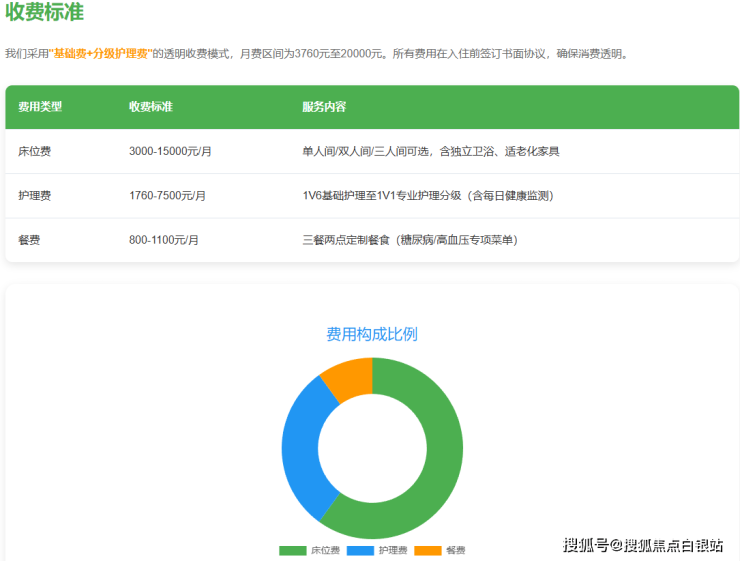This screenshot has width=740, height=561.
Task: Select the 床位费 row label
Action: point(35,152)
